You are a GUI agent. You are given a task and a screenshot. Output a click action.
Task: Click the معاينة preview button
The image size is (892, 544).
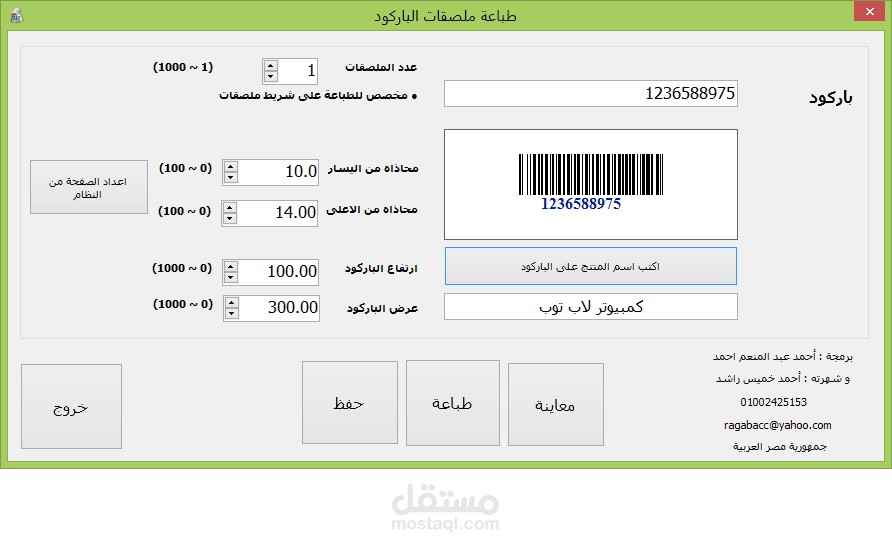pos(555,405)
